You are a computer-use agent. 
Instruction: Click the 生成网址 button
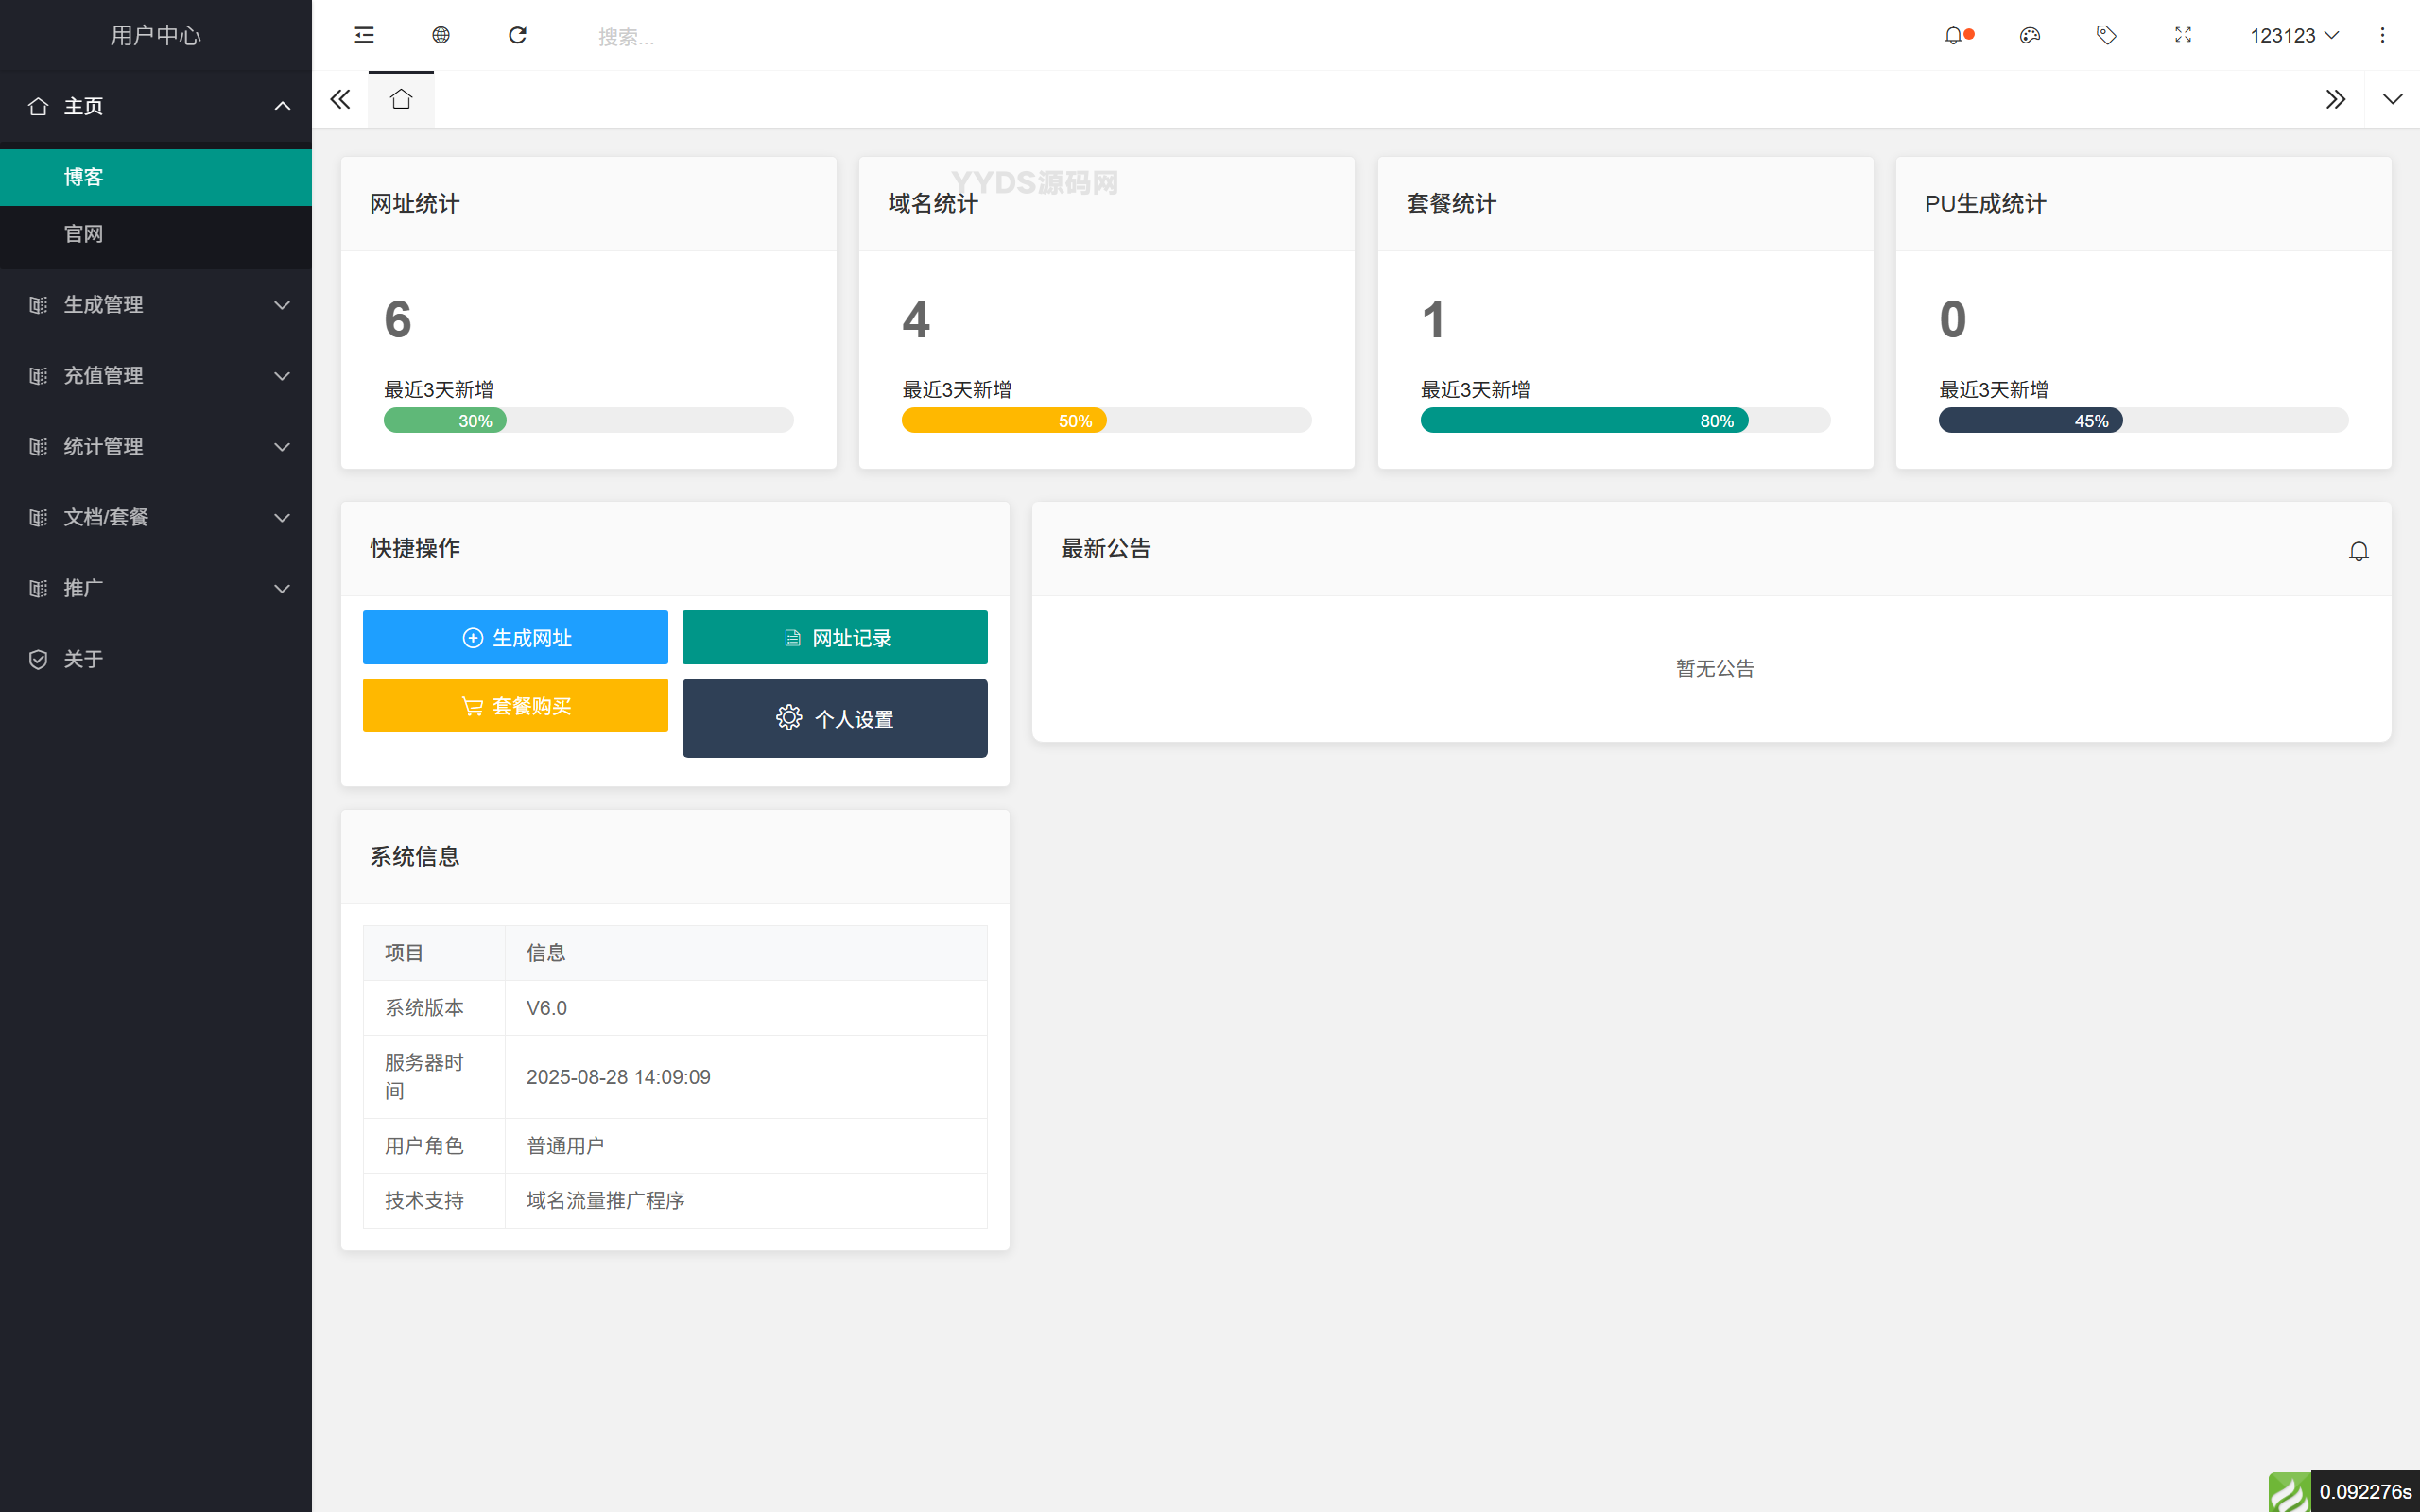515,638
